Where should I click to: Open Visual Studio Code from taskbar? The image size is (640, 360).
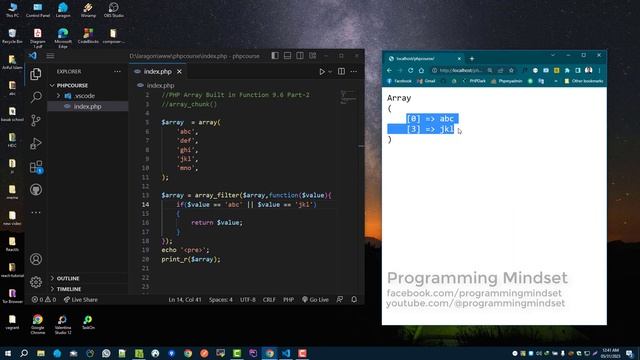coord(286,353)
